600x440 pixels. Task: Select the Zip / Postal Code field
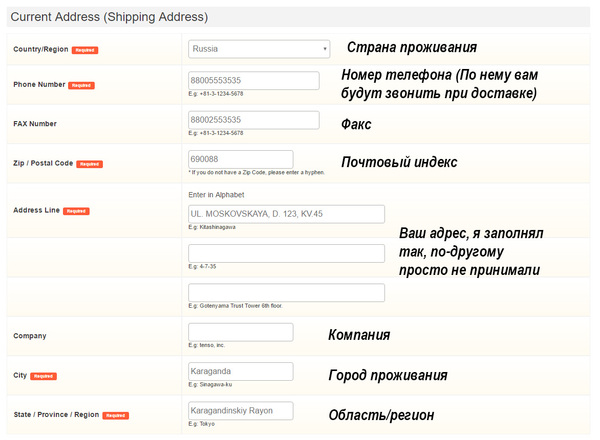(240, 159)
